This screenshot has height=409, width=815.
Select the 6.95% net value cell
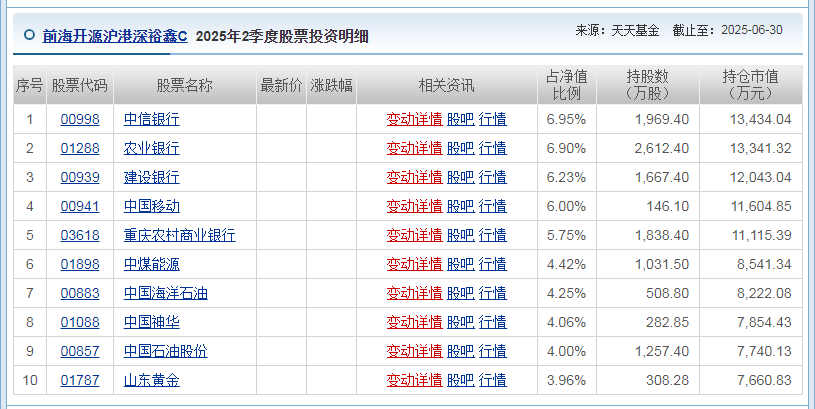pos(567,120)
